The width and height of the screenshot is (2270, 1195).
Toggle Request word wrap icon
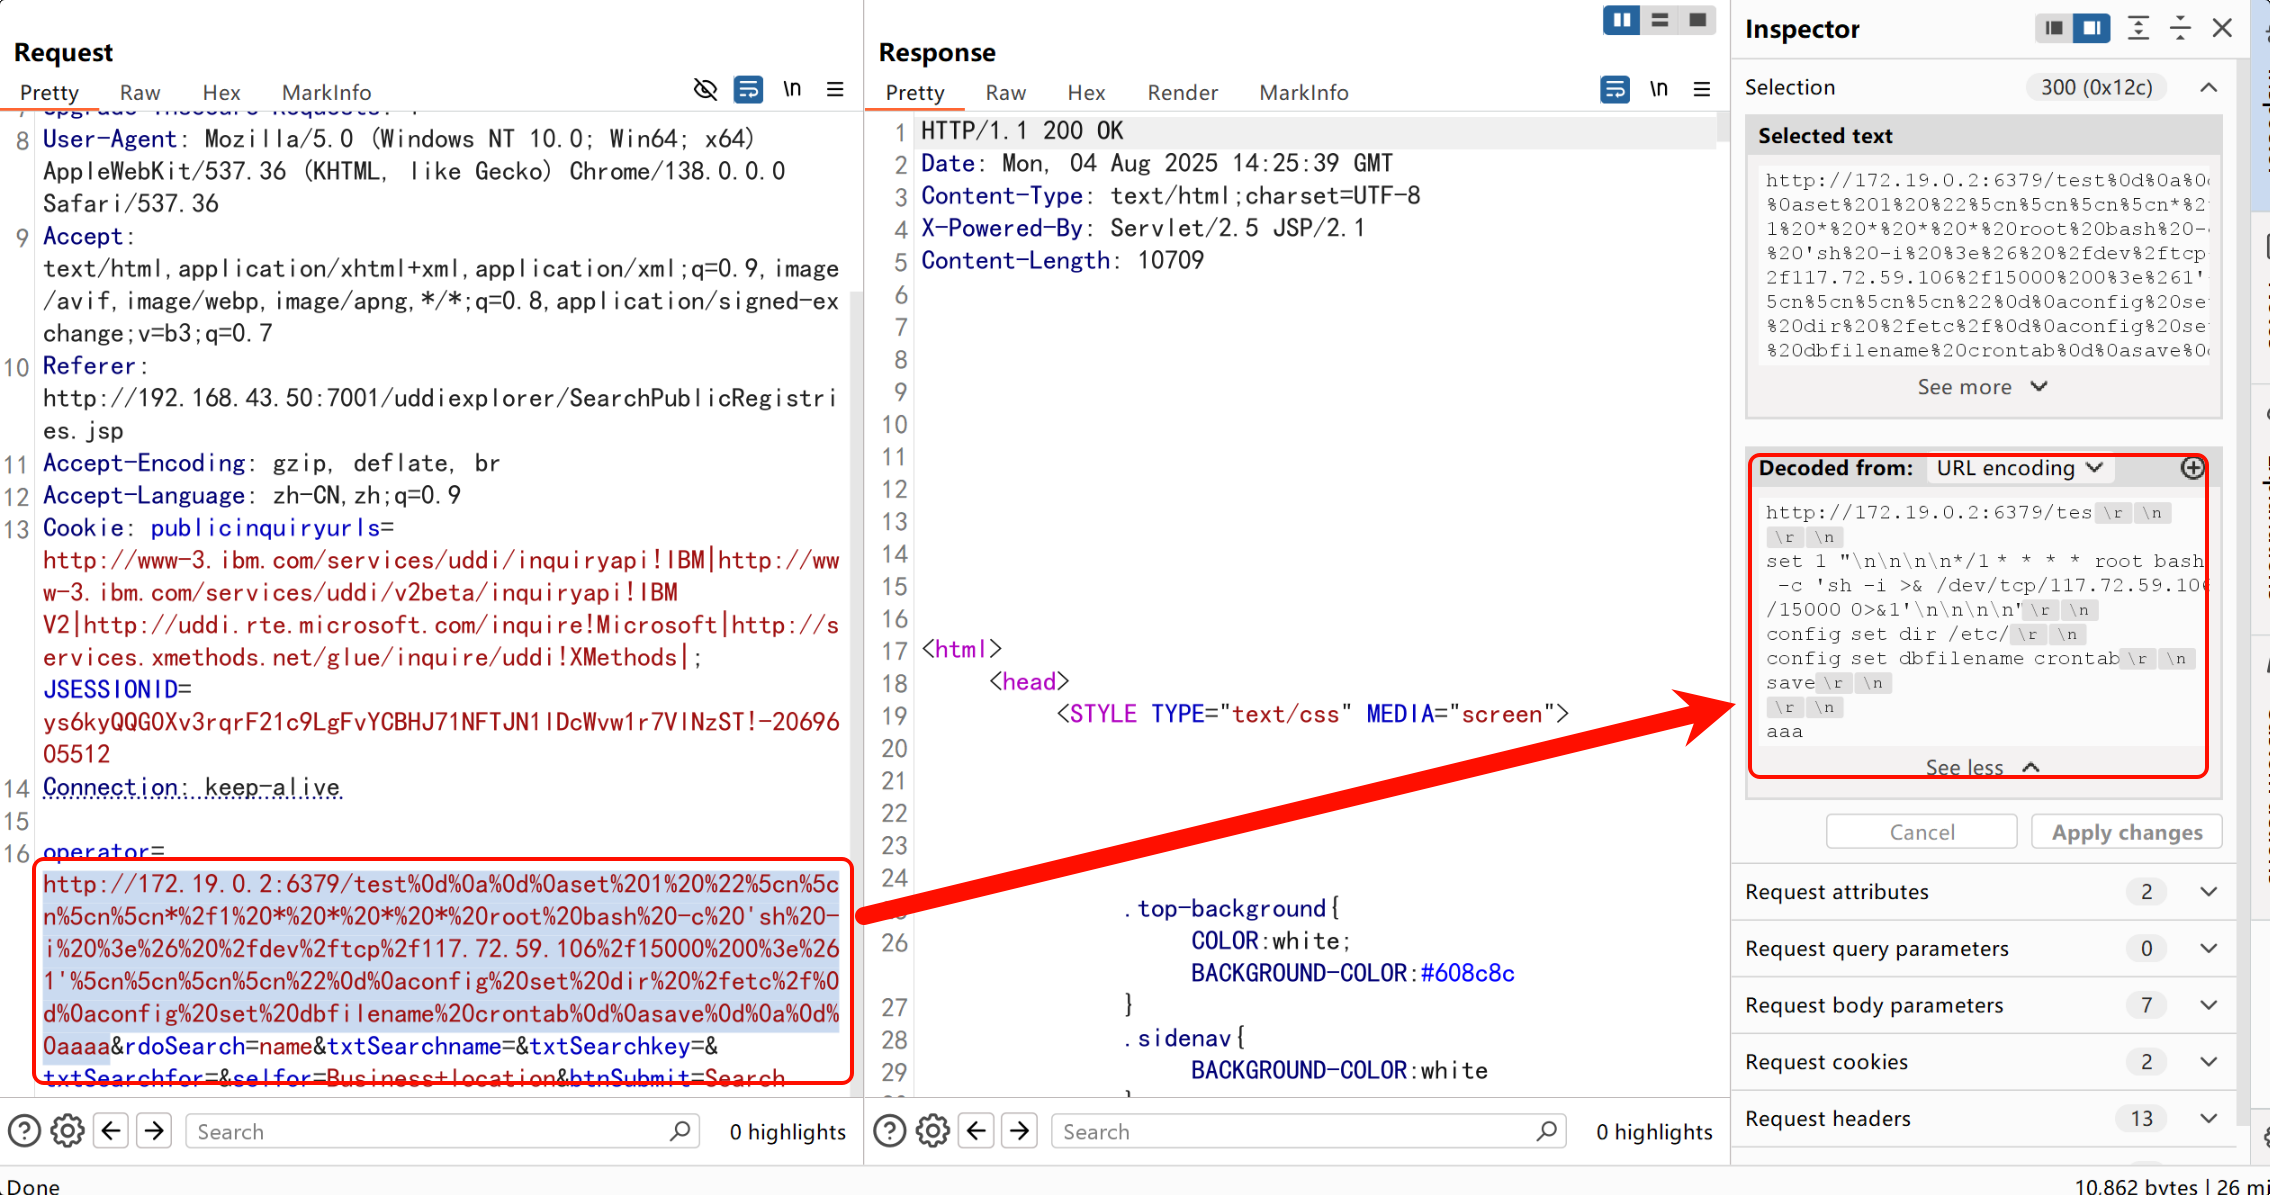748,90
